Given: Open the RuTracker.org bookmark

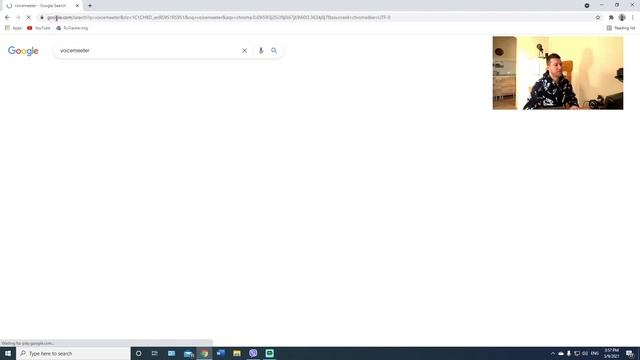Looking at the screenshot, I should point(72,28).
